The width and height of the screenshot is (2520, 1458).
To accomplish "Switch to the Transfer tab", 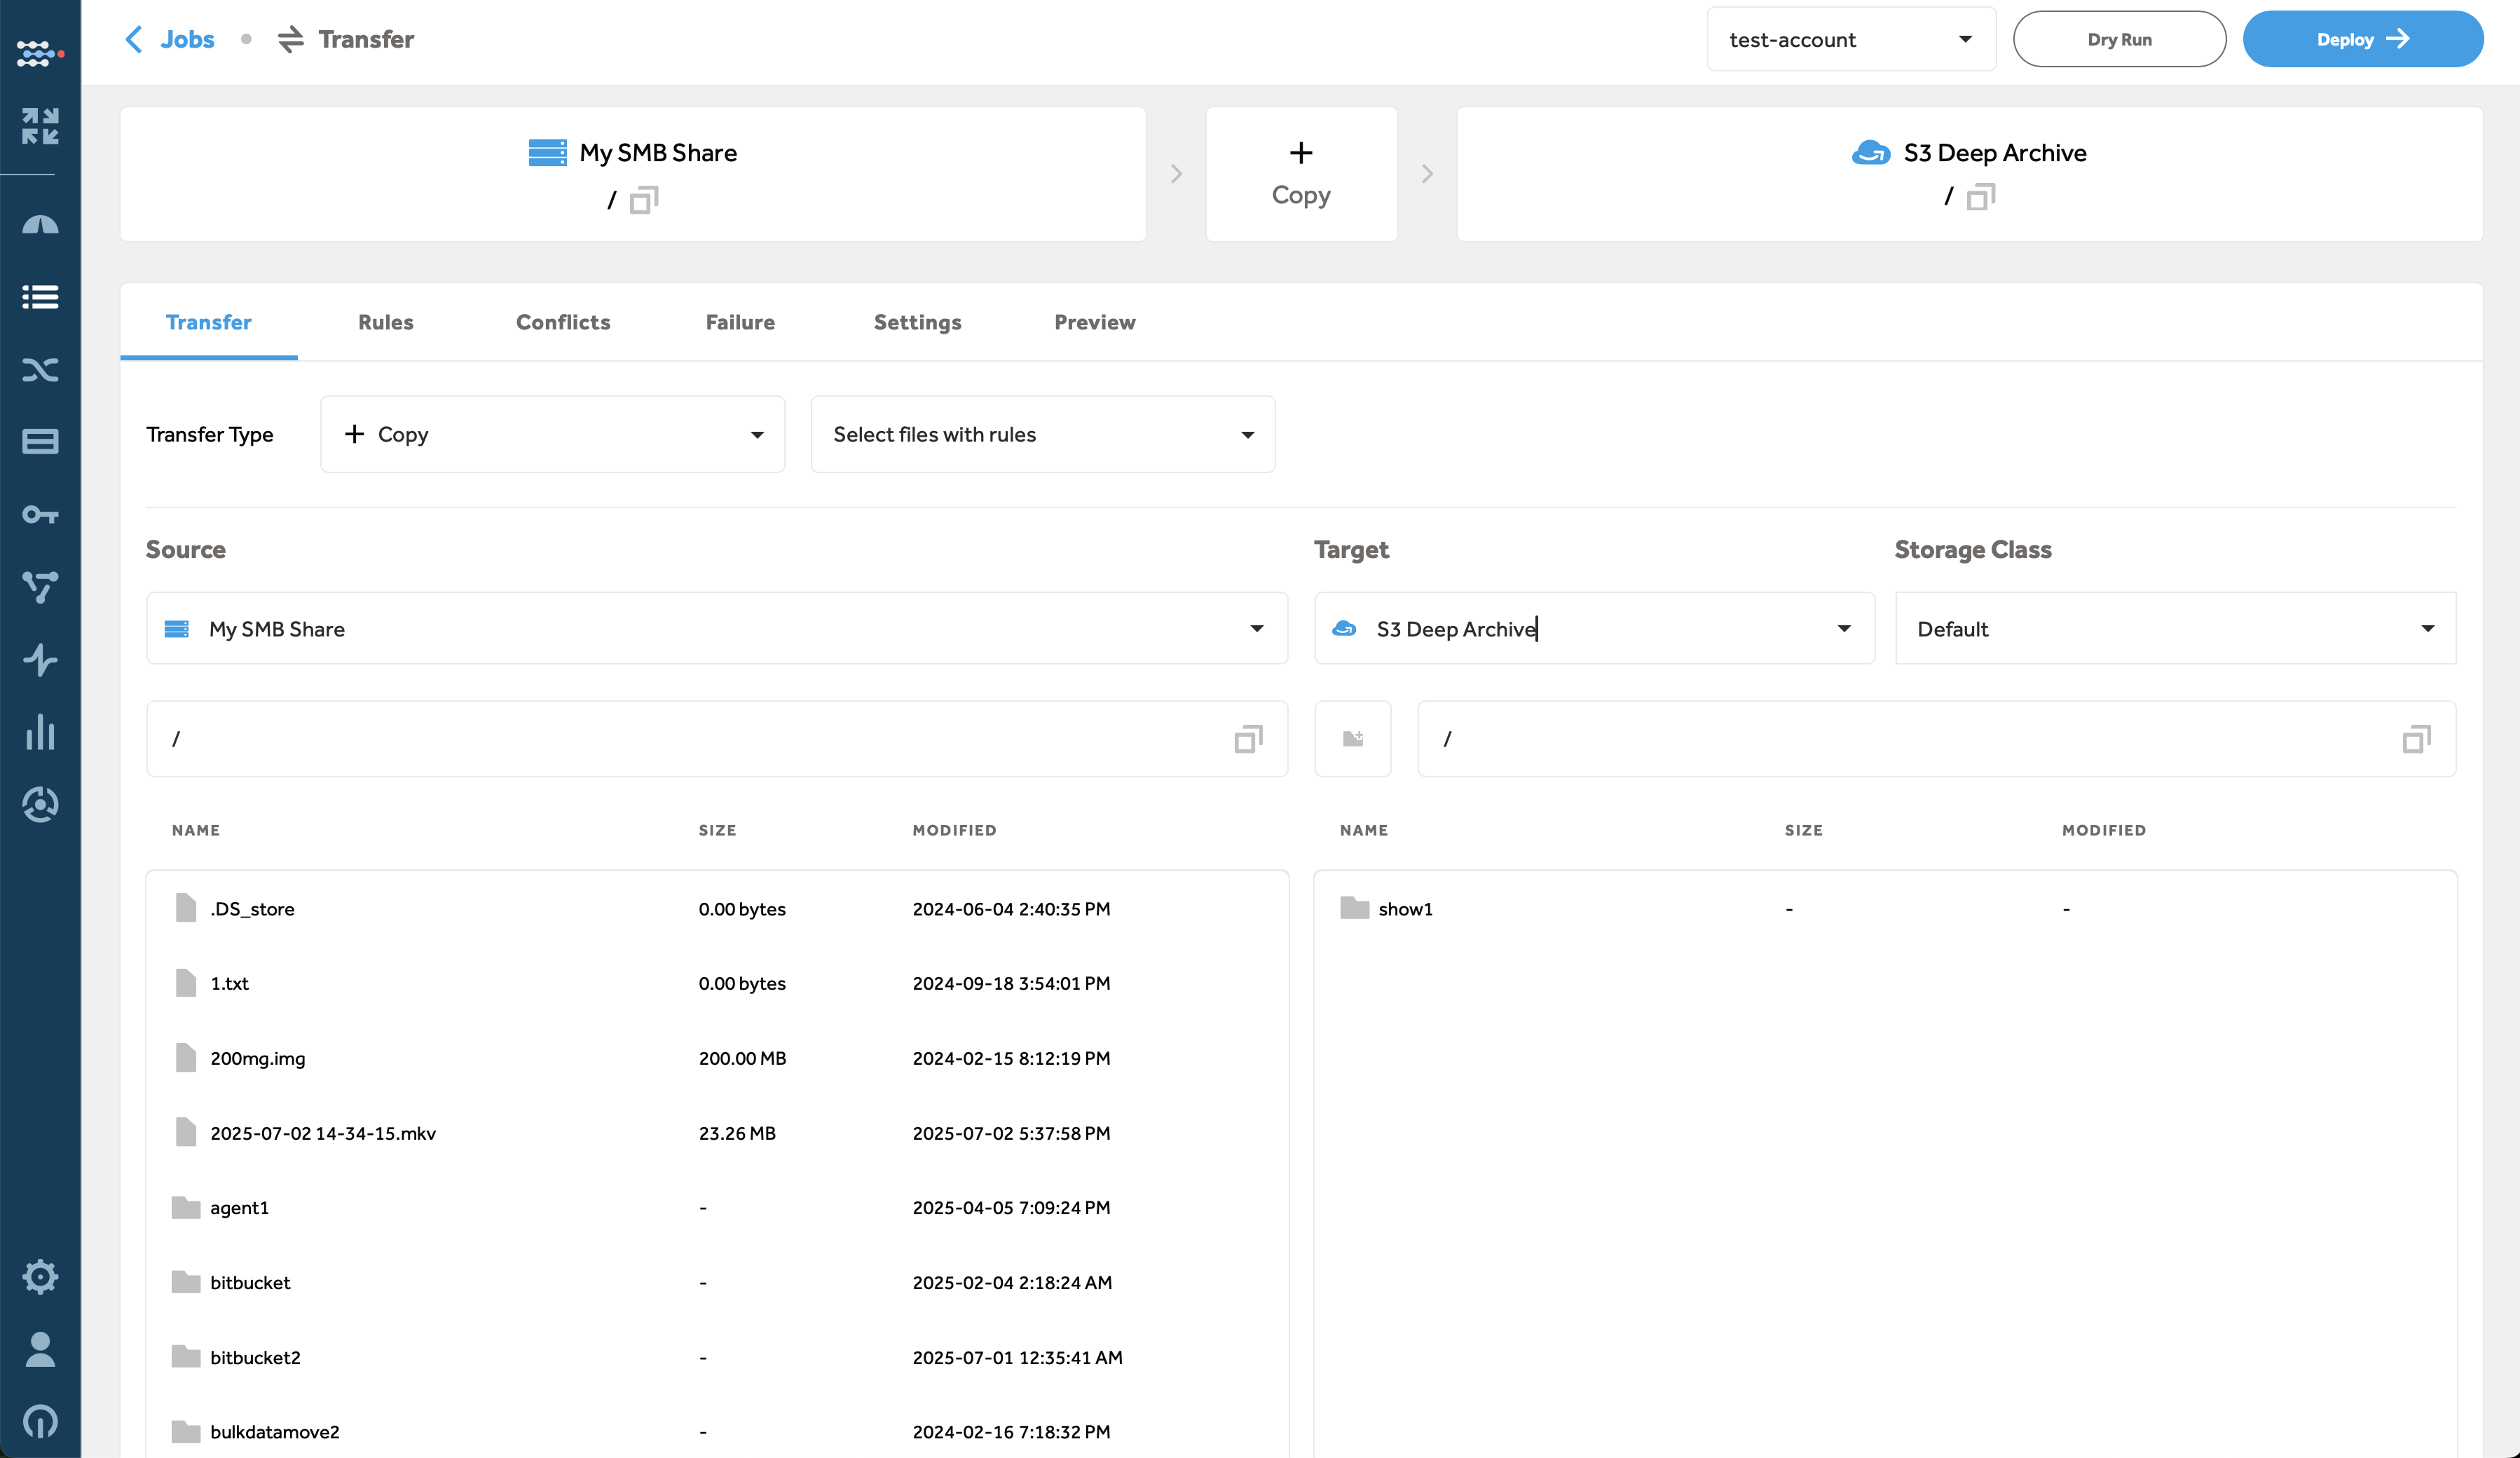I will point(209,322).
